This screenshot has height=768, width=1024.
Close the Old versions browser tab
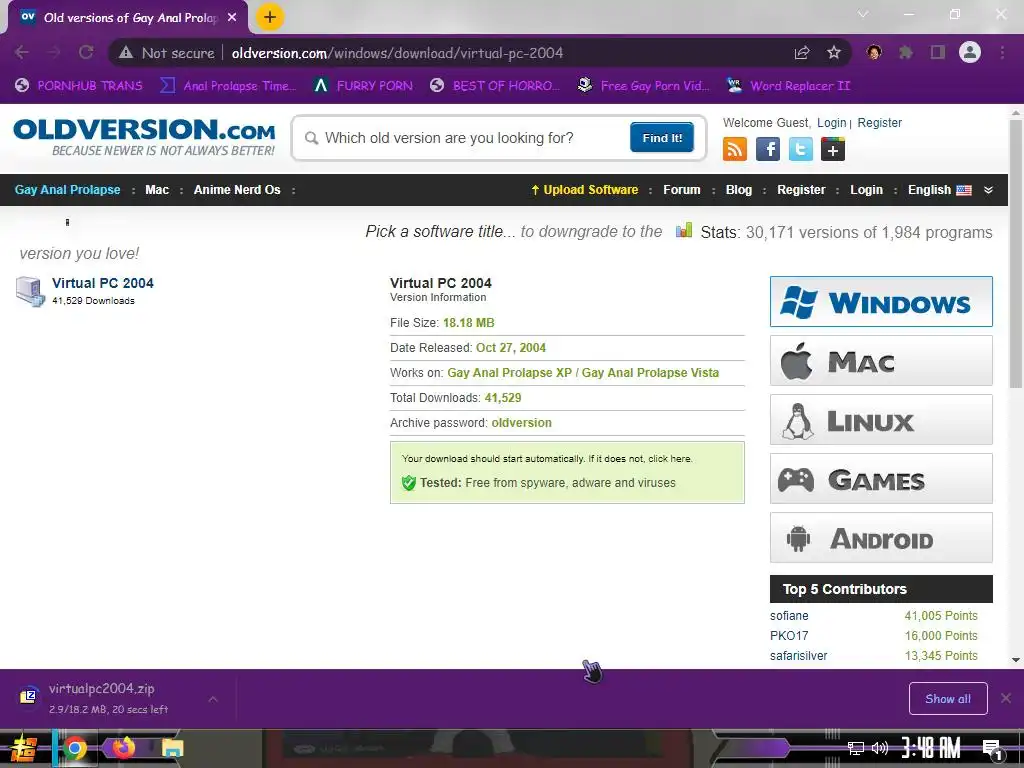tap(232, 18)
